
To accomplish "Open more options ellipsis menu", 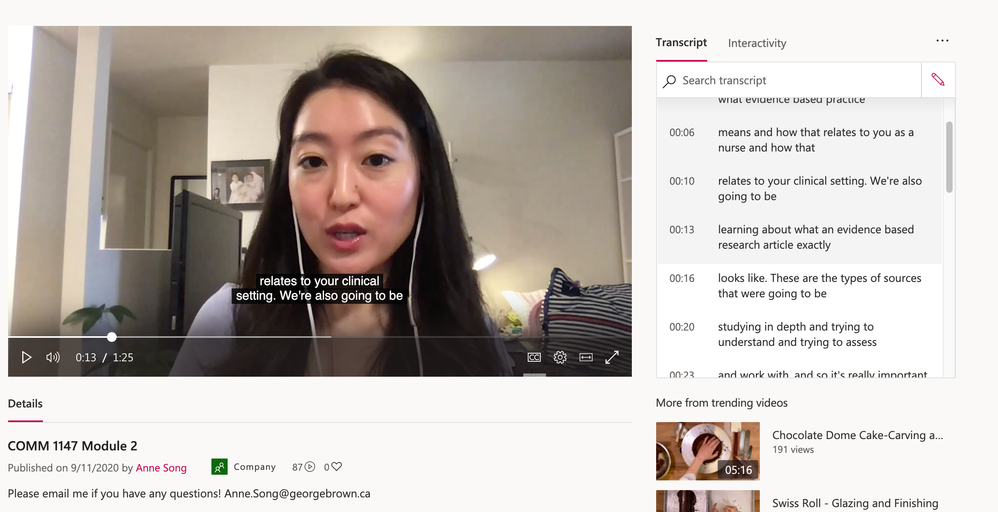I will tap(942, 41).
